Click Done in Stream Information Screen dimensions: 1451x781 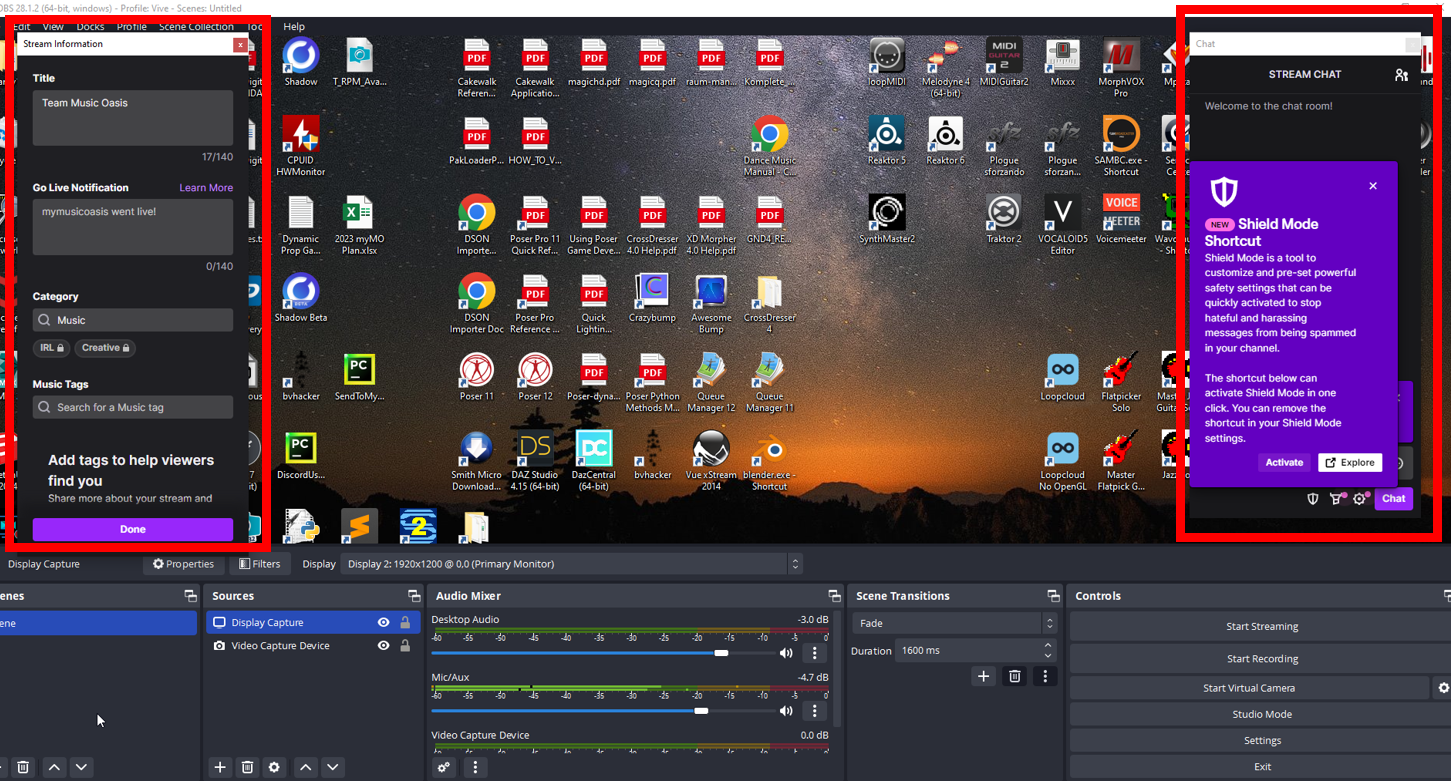(133, 529)
